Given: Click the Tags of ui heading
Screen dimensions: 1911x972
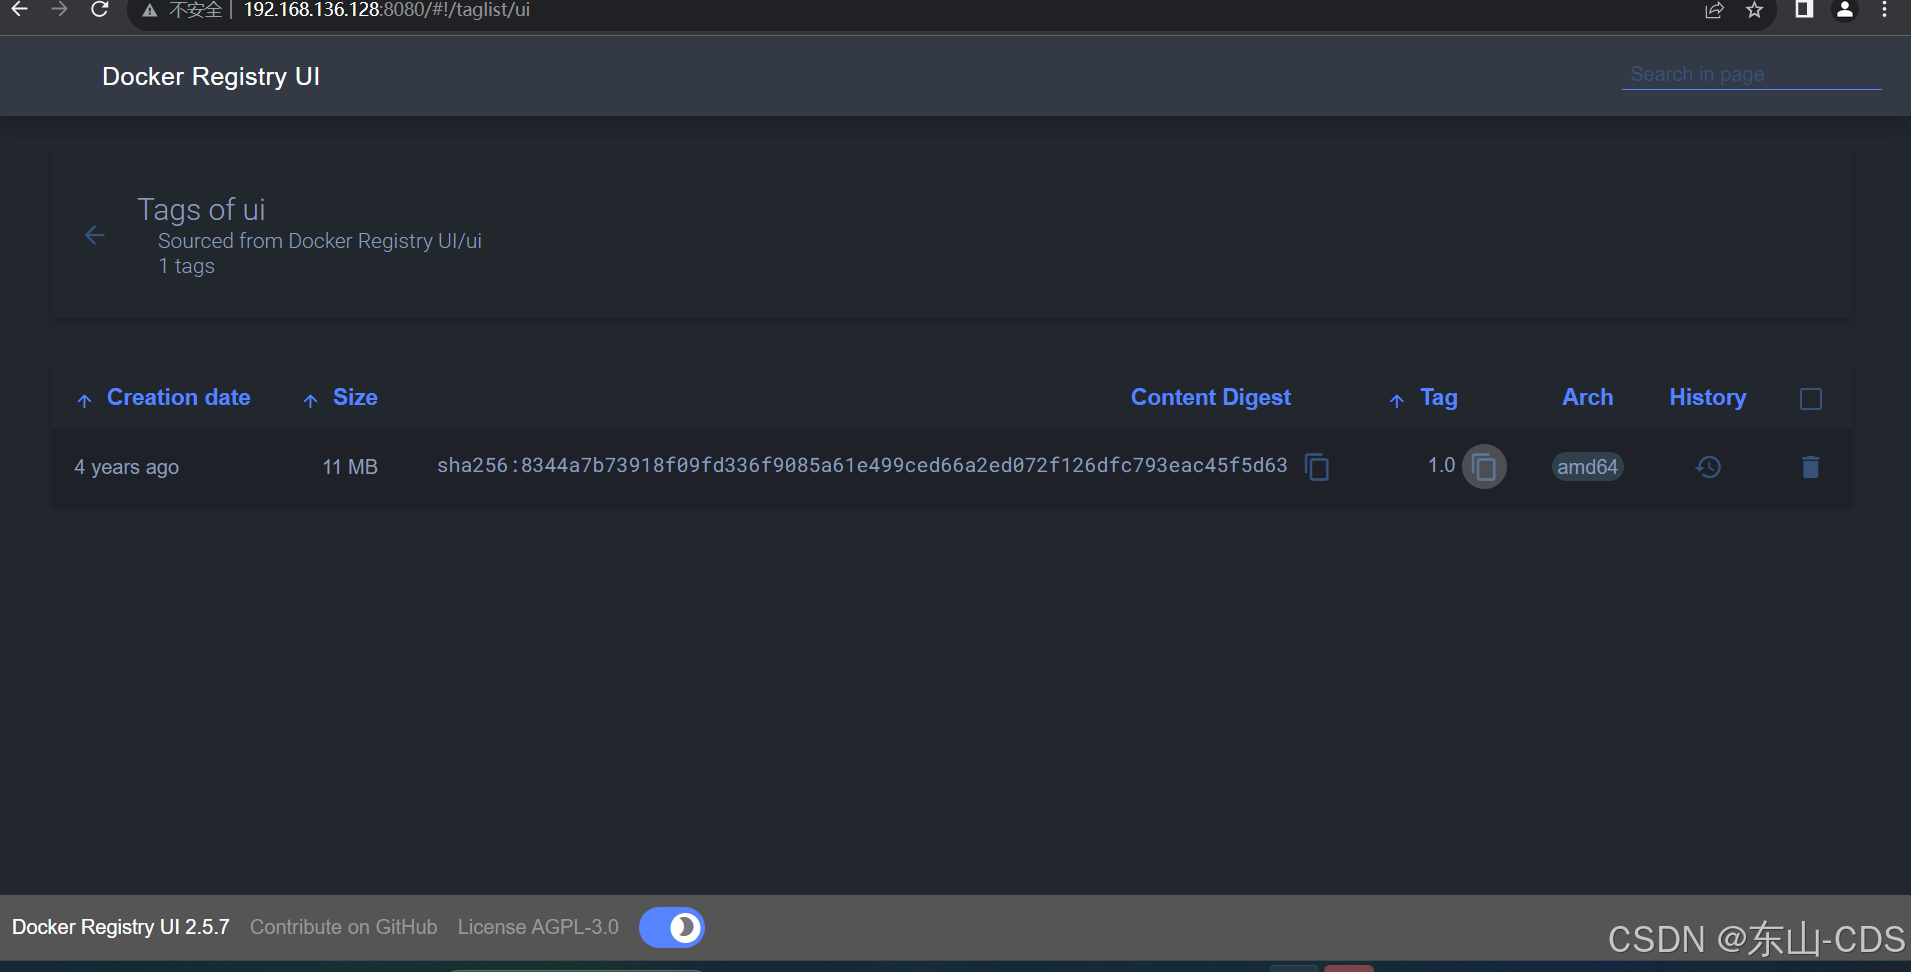Looking at the screenshot, I should [201, 209].
